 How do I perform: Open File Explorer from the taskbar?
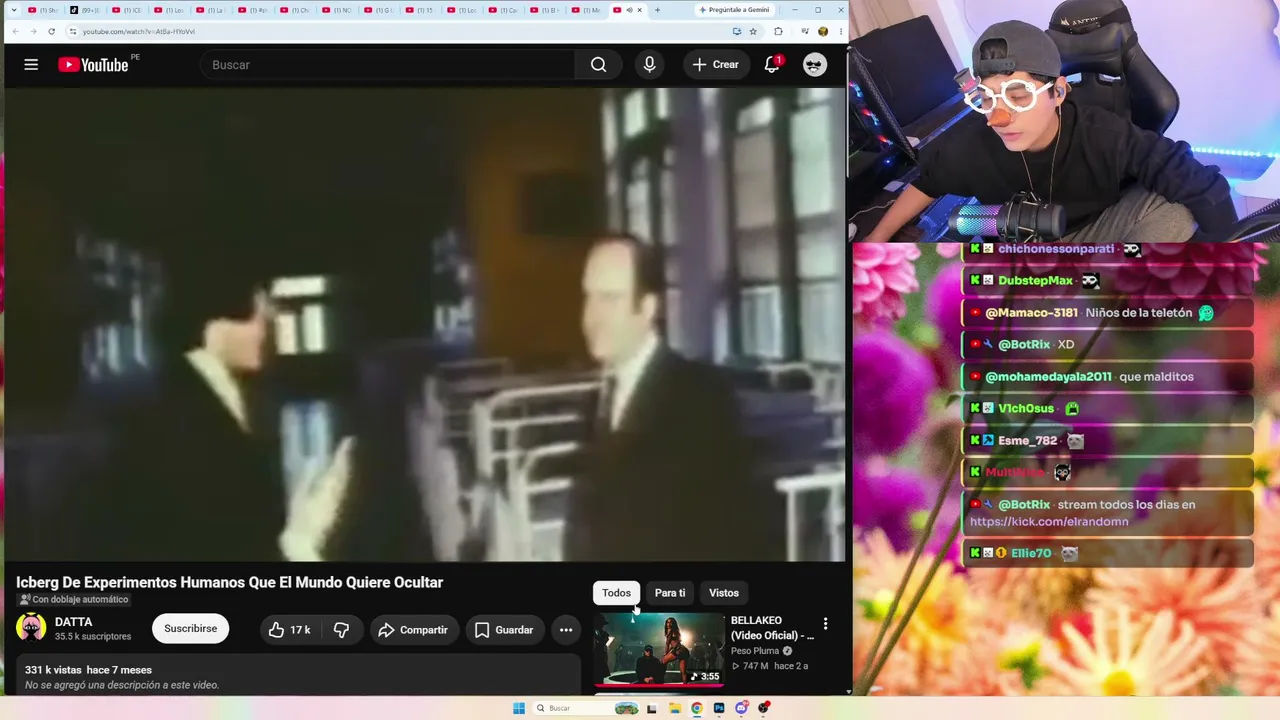[x=675, y=708]
